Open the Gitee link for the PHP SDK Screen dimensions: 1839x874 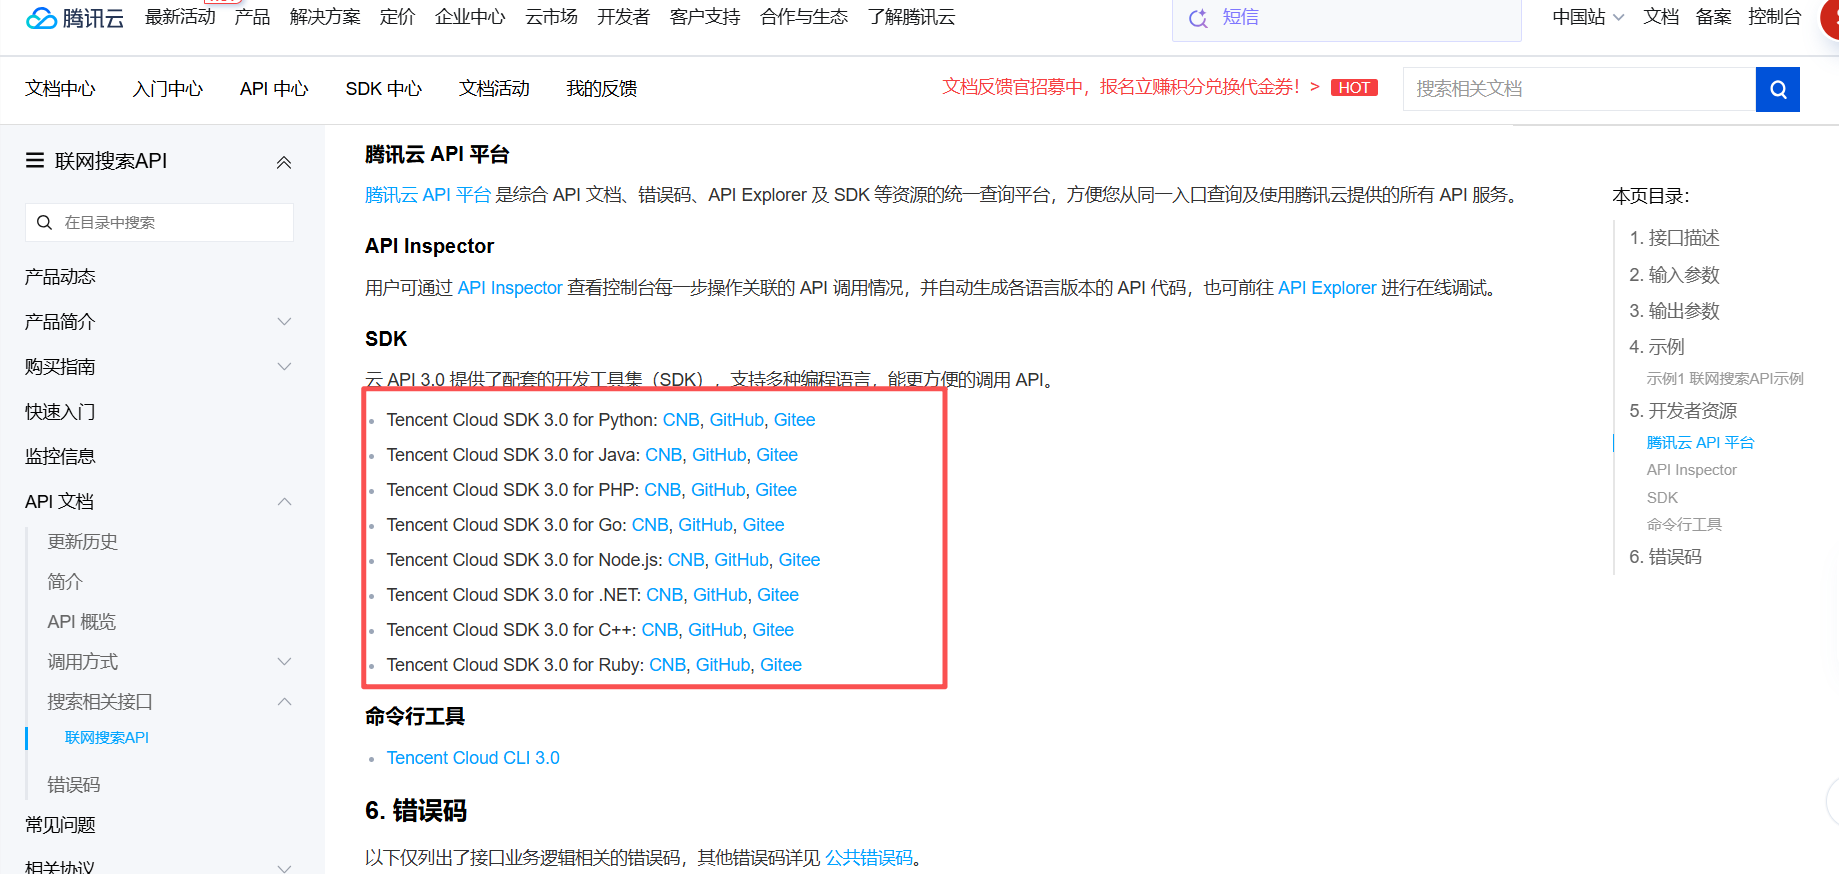tap(776, 490)
